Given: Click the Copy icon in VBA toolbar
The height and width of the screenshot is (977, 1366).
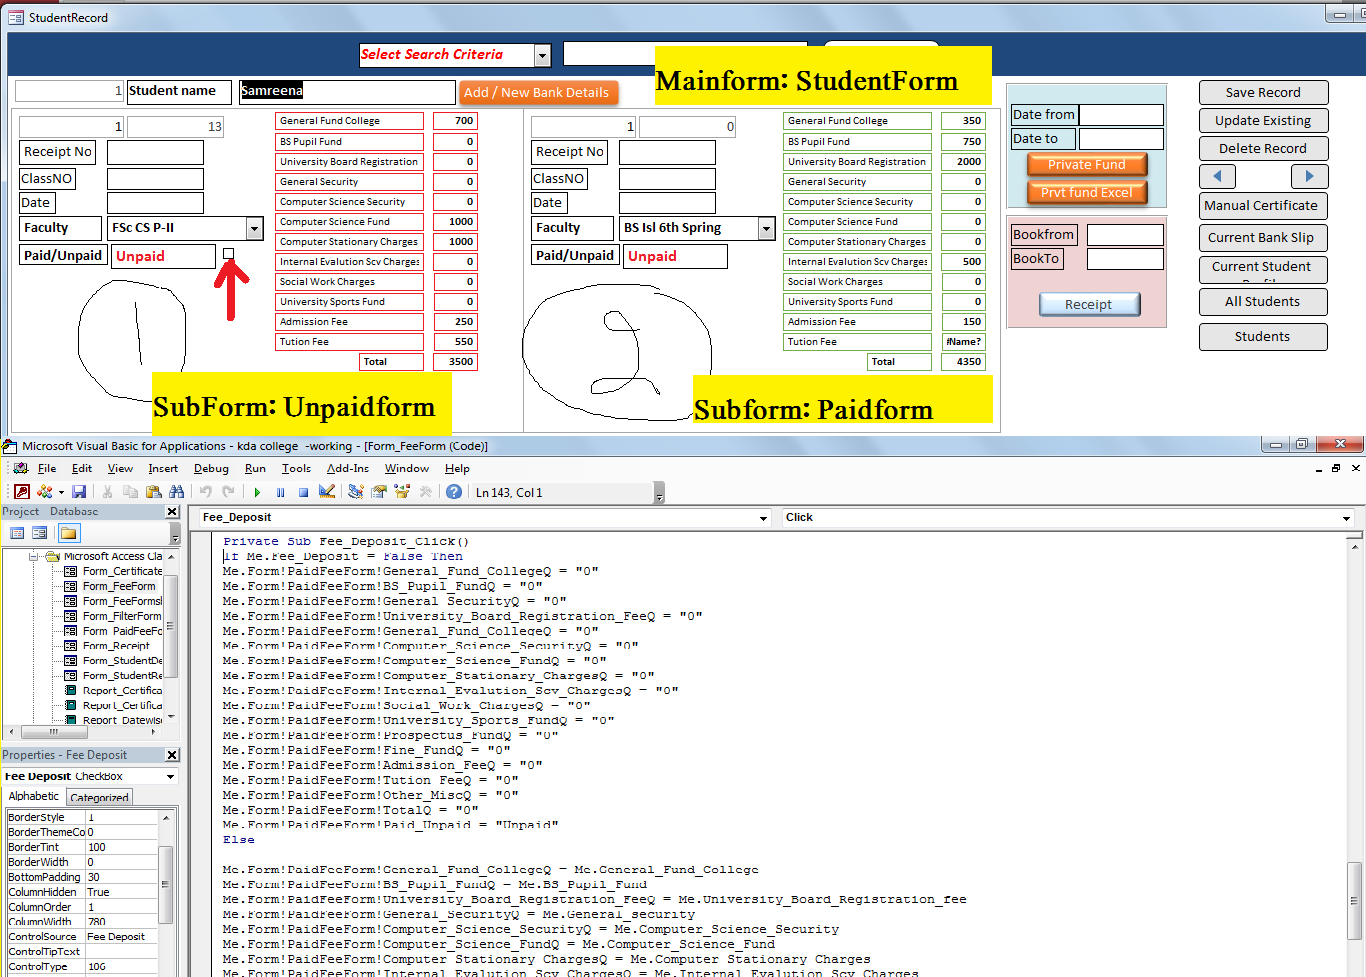Looking at the screenshot, I should coord(130,492).
